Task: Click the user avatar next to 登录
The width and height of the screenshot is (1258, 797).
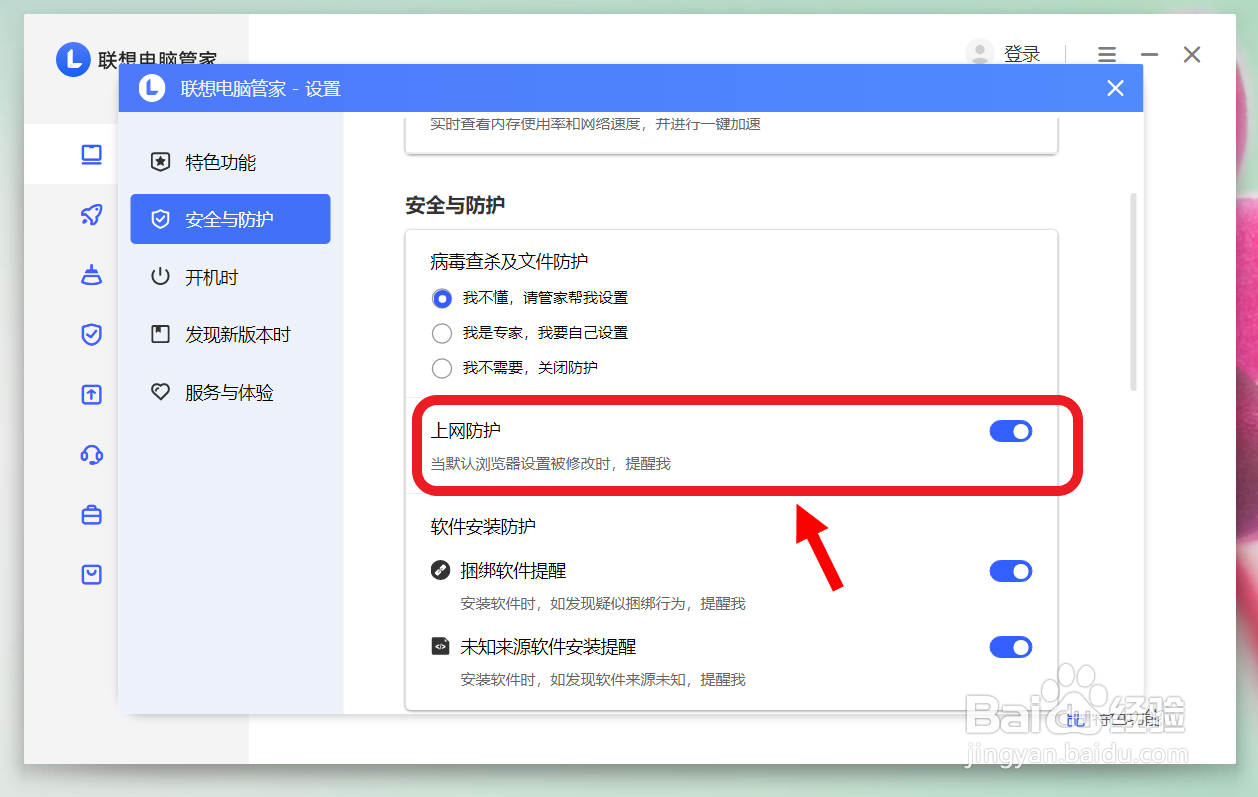Action: 979,53
